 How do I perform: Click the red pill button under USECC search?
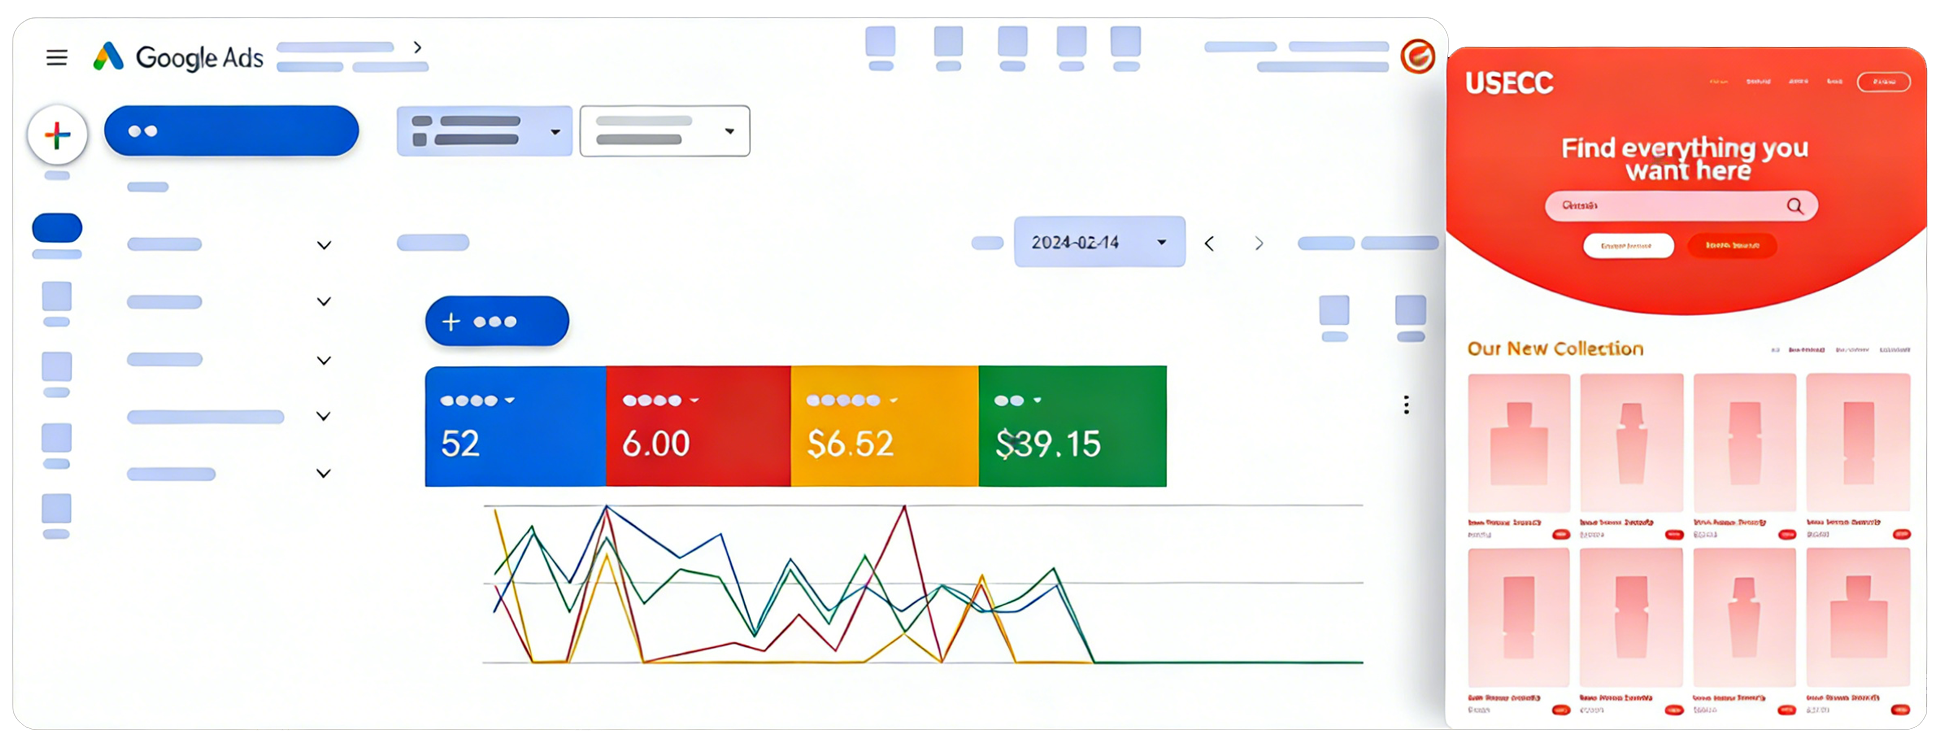pos(1732,245)
